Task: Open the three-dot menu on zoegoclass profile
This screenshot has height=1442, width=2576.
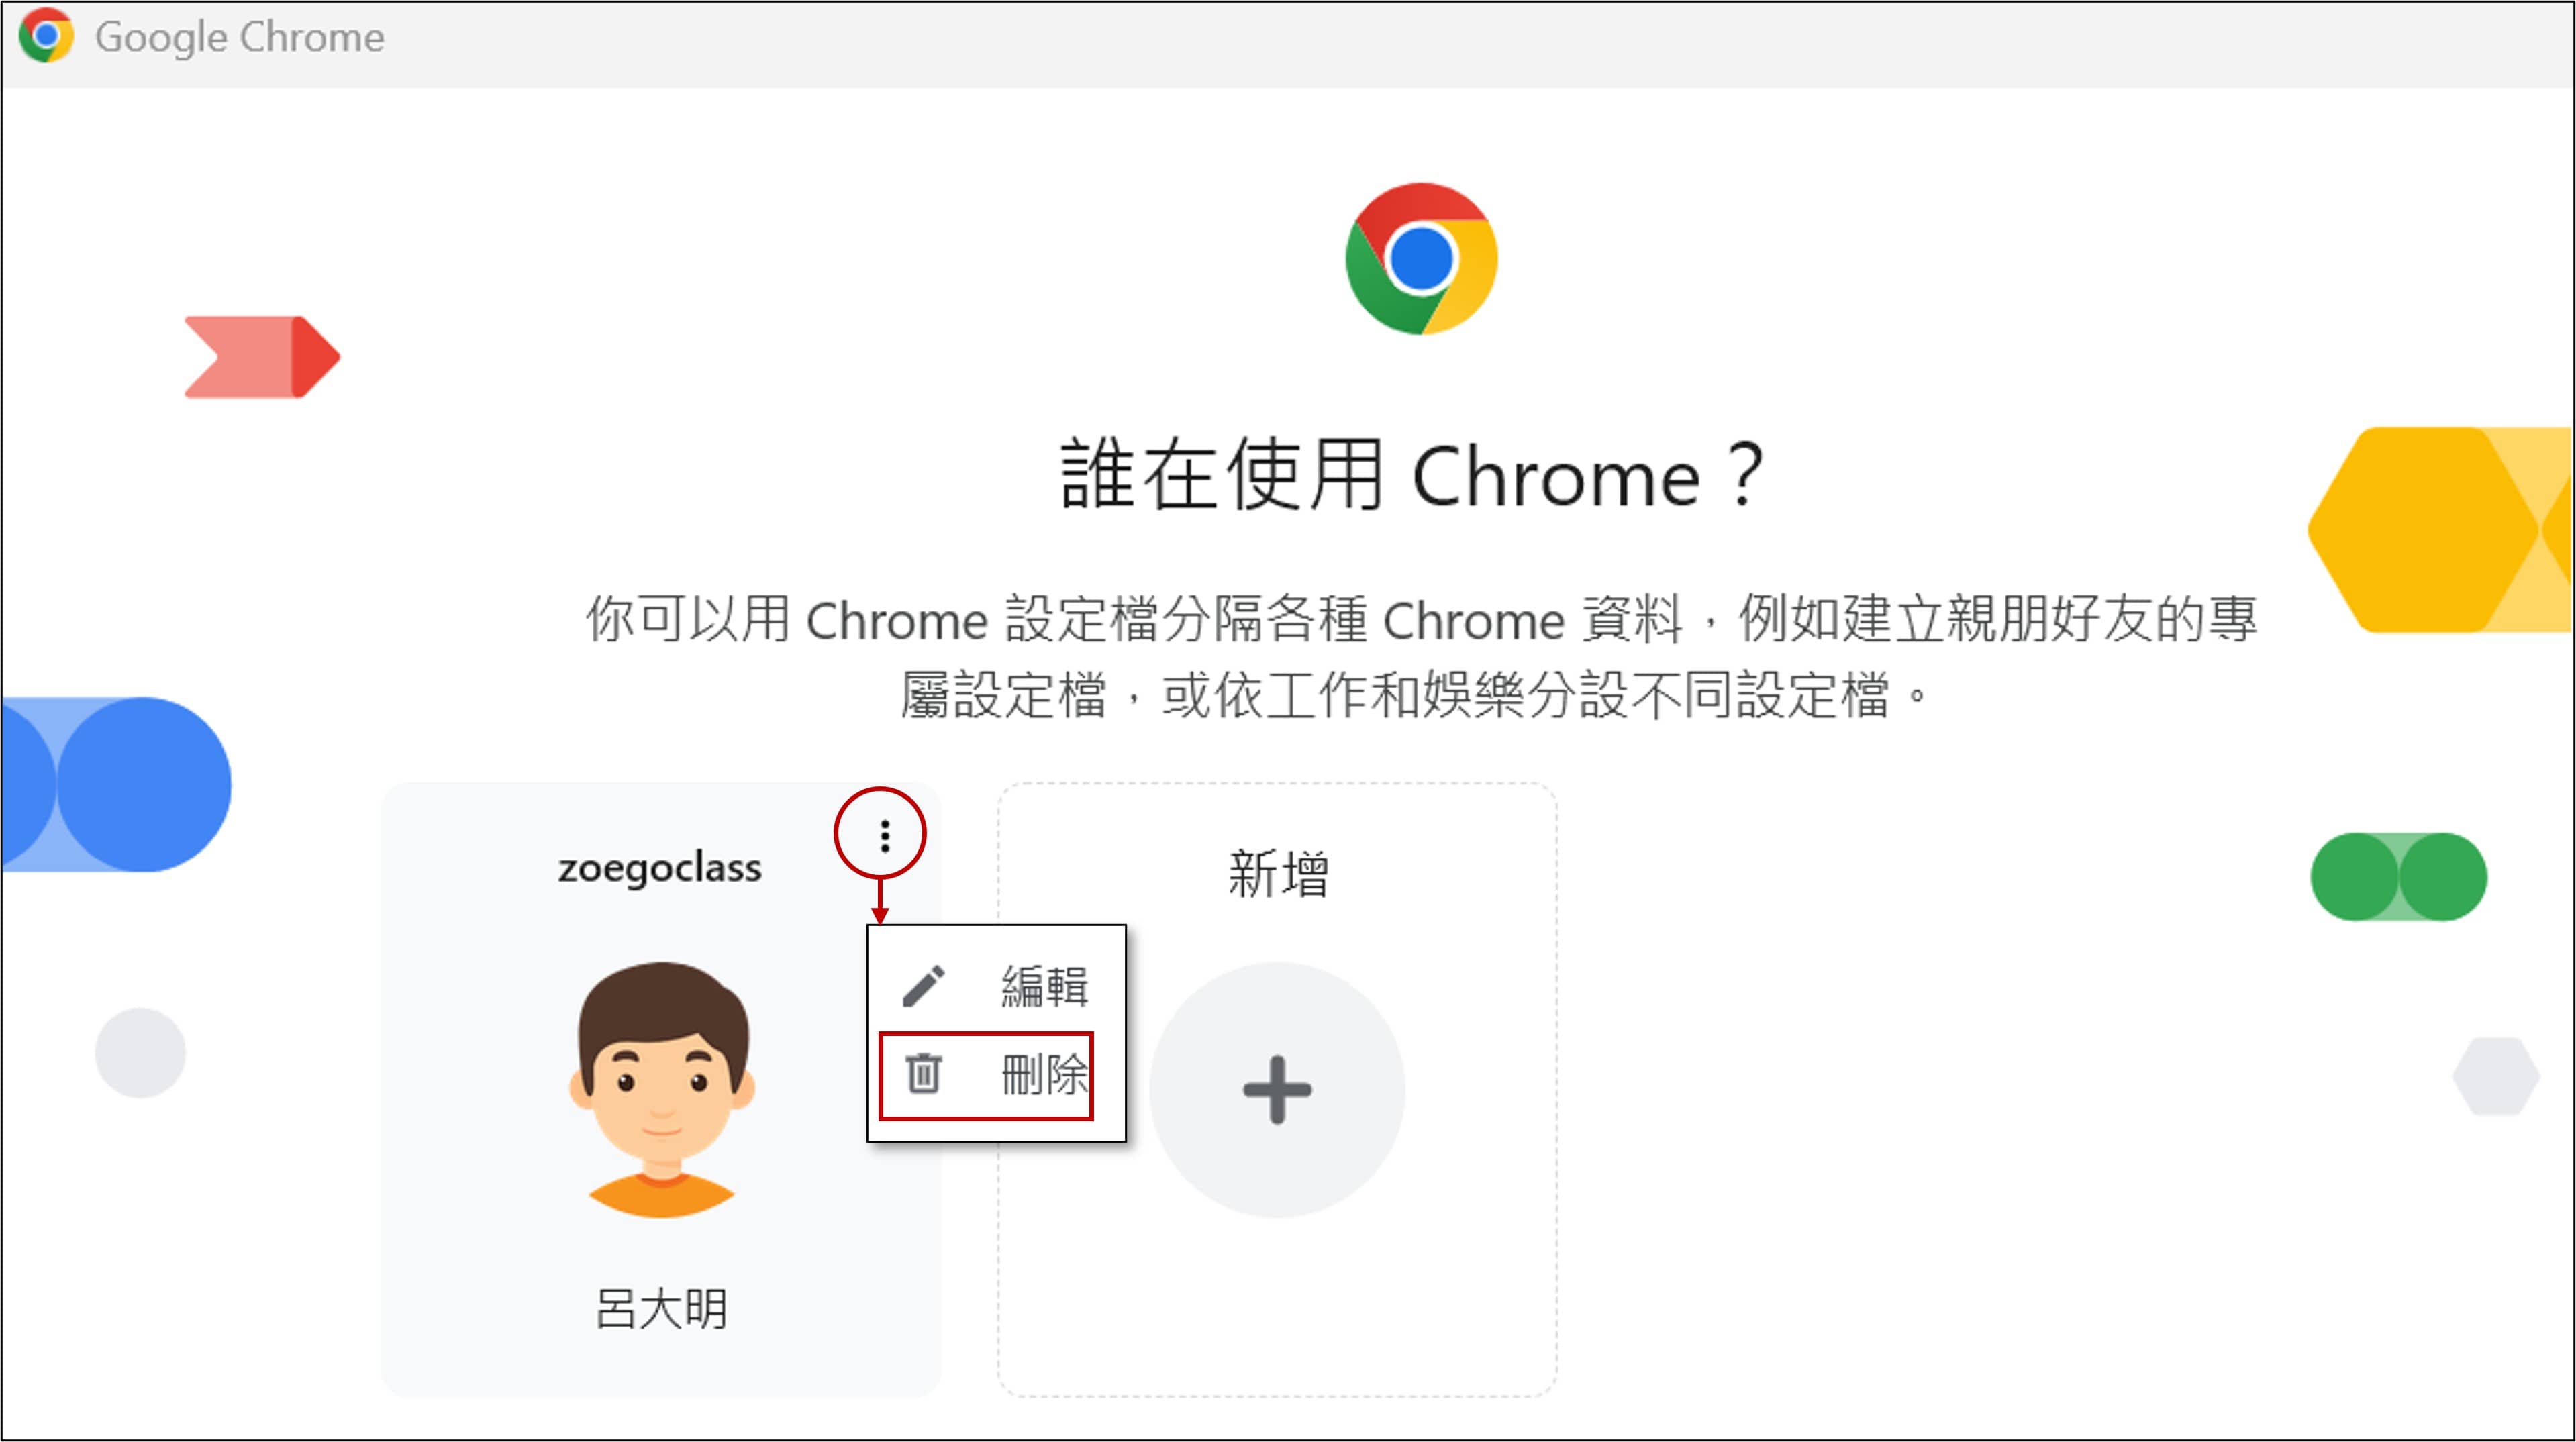Action: [884, 835]
